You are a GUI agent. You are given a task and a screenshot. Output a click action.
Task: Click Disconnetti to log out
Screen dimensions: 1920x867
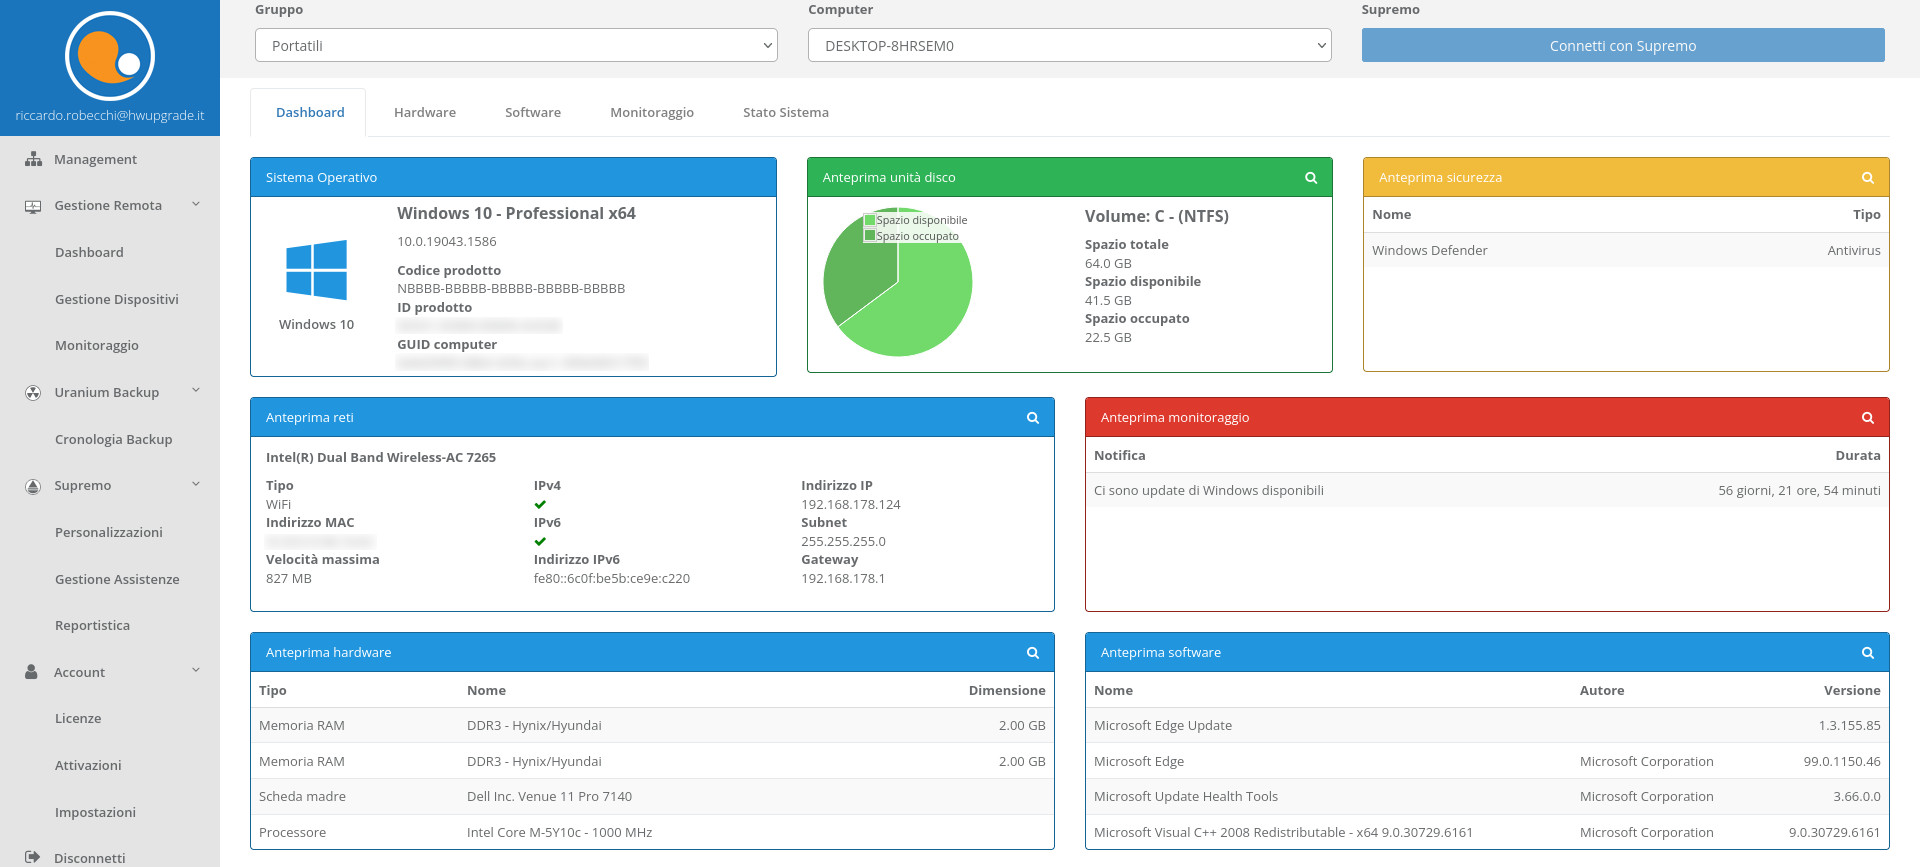(90, 859)
